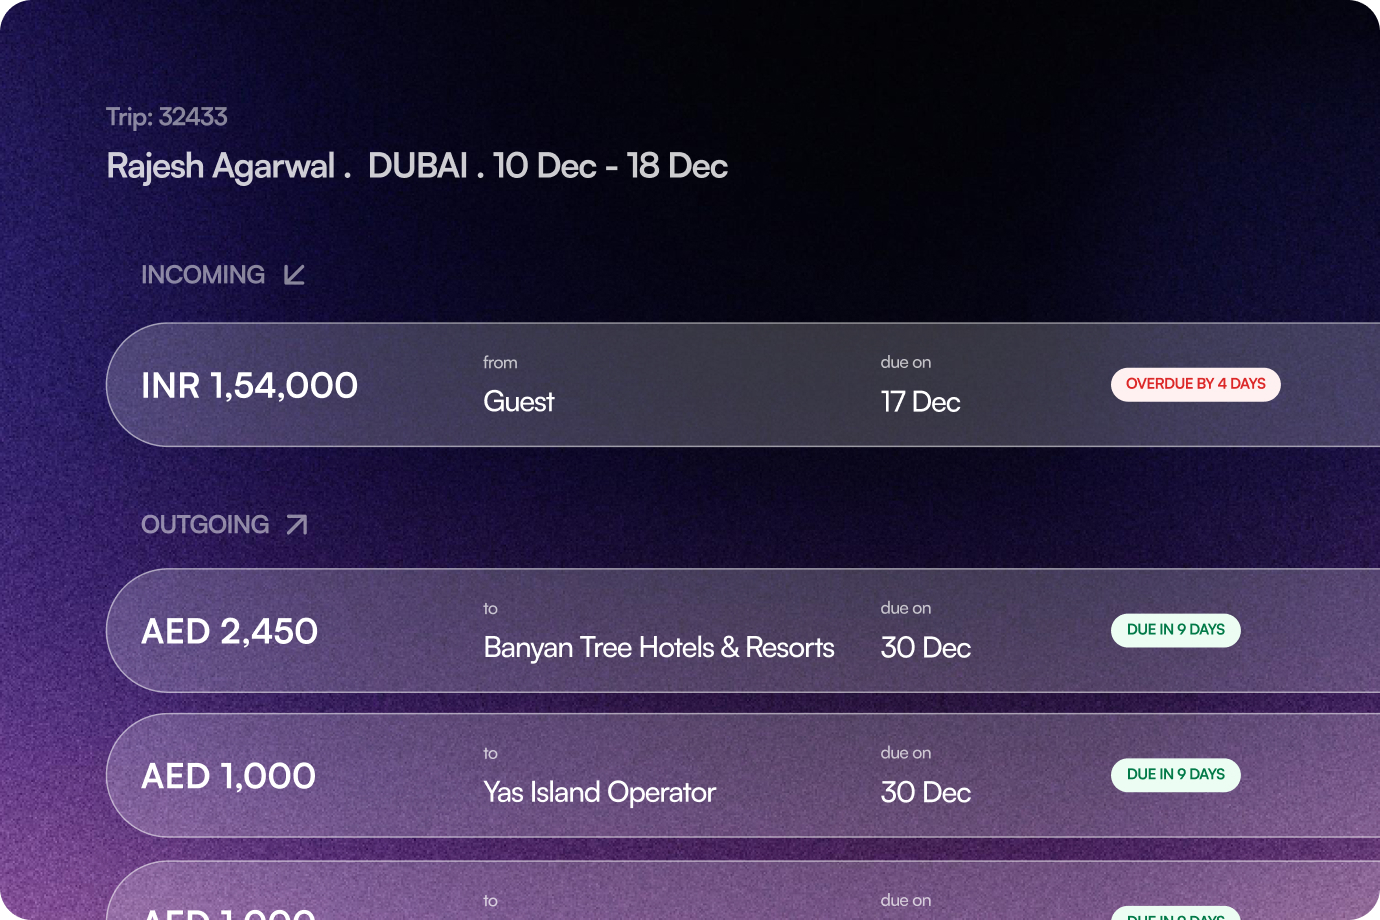Open Banyan Tree Hotels & Resorts payee details
The width and height of the screenshot is (1380, 920).
click(658, 647)
